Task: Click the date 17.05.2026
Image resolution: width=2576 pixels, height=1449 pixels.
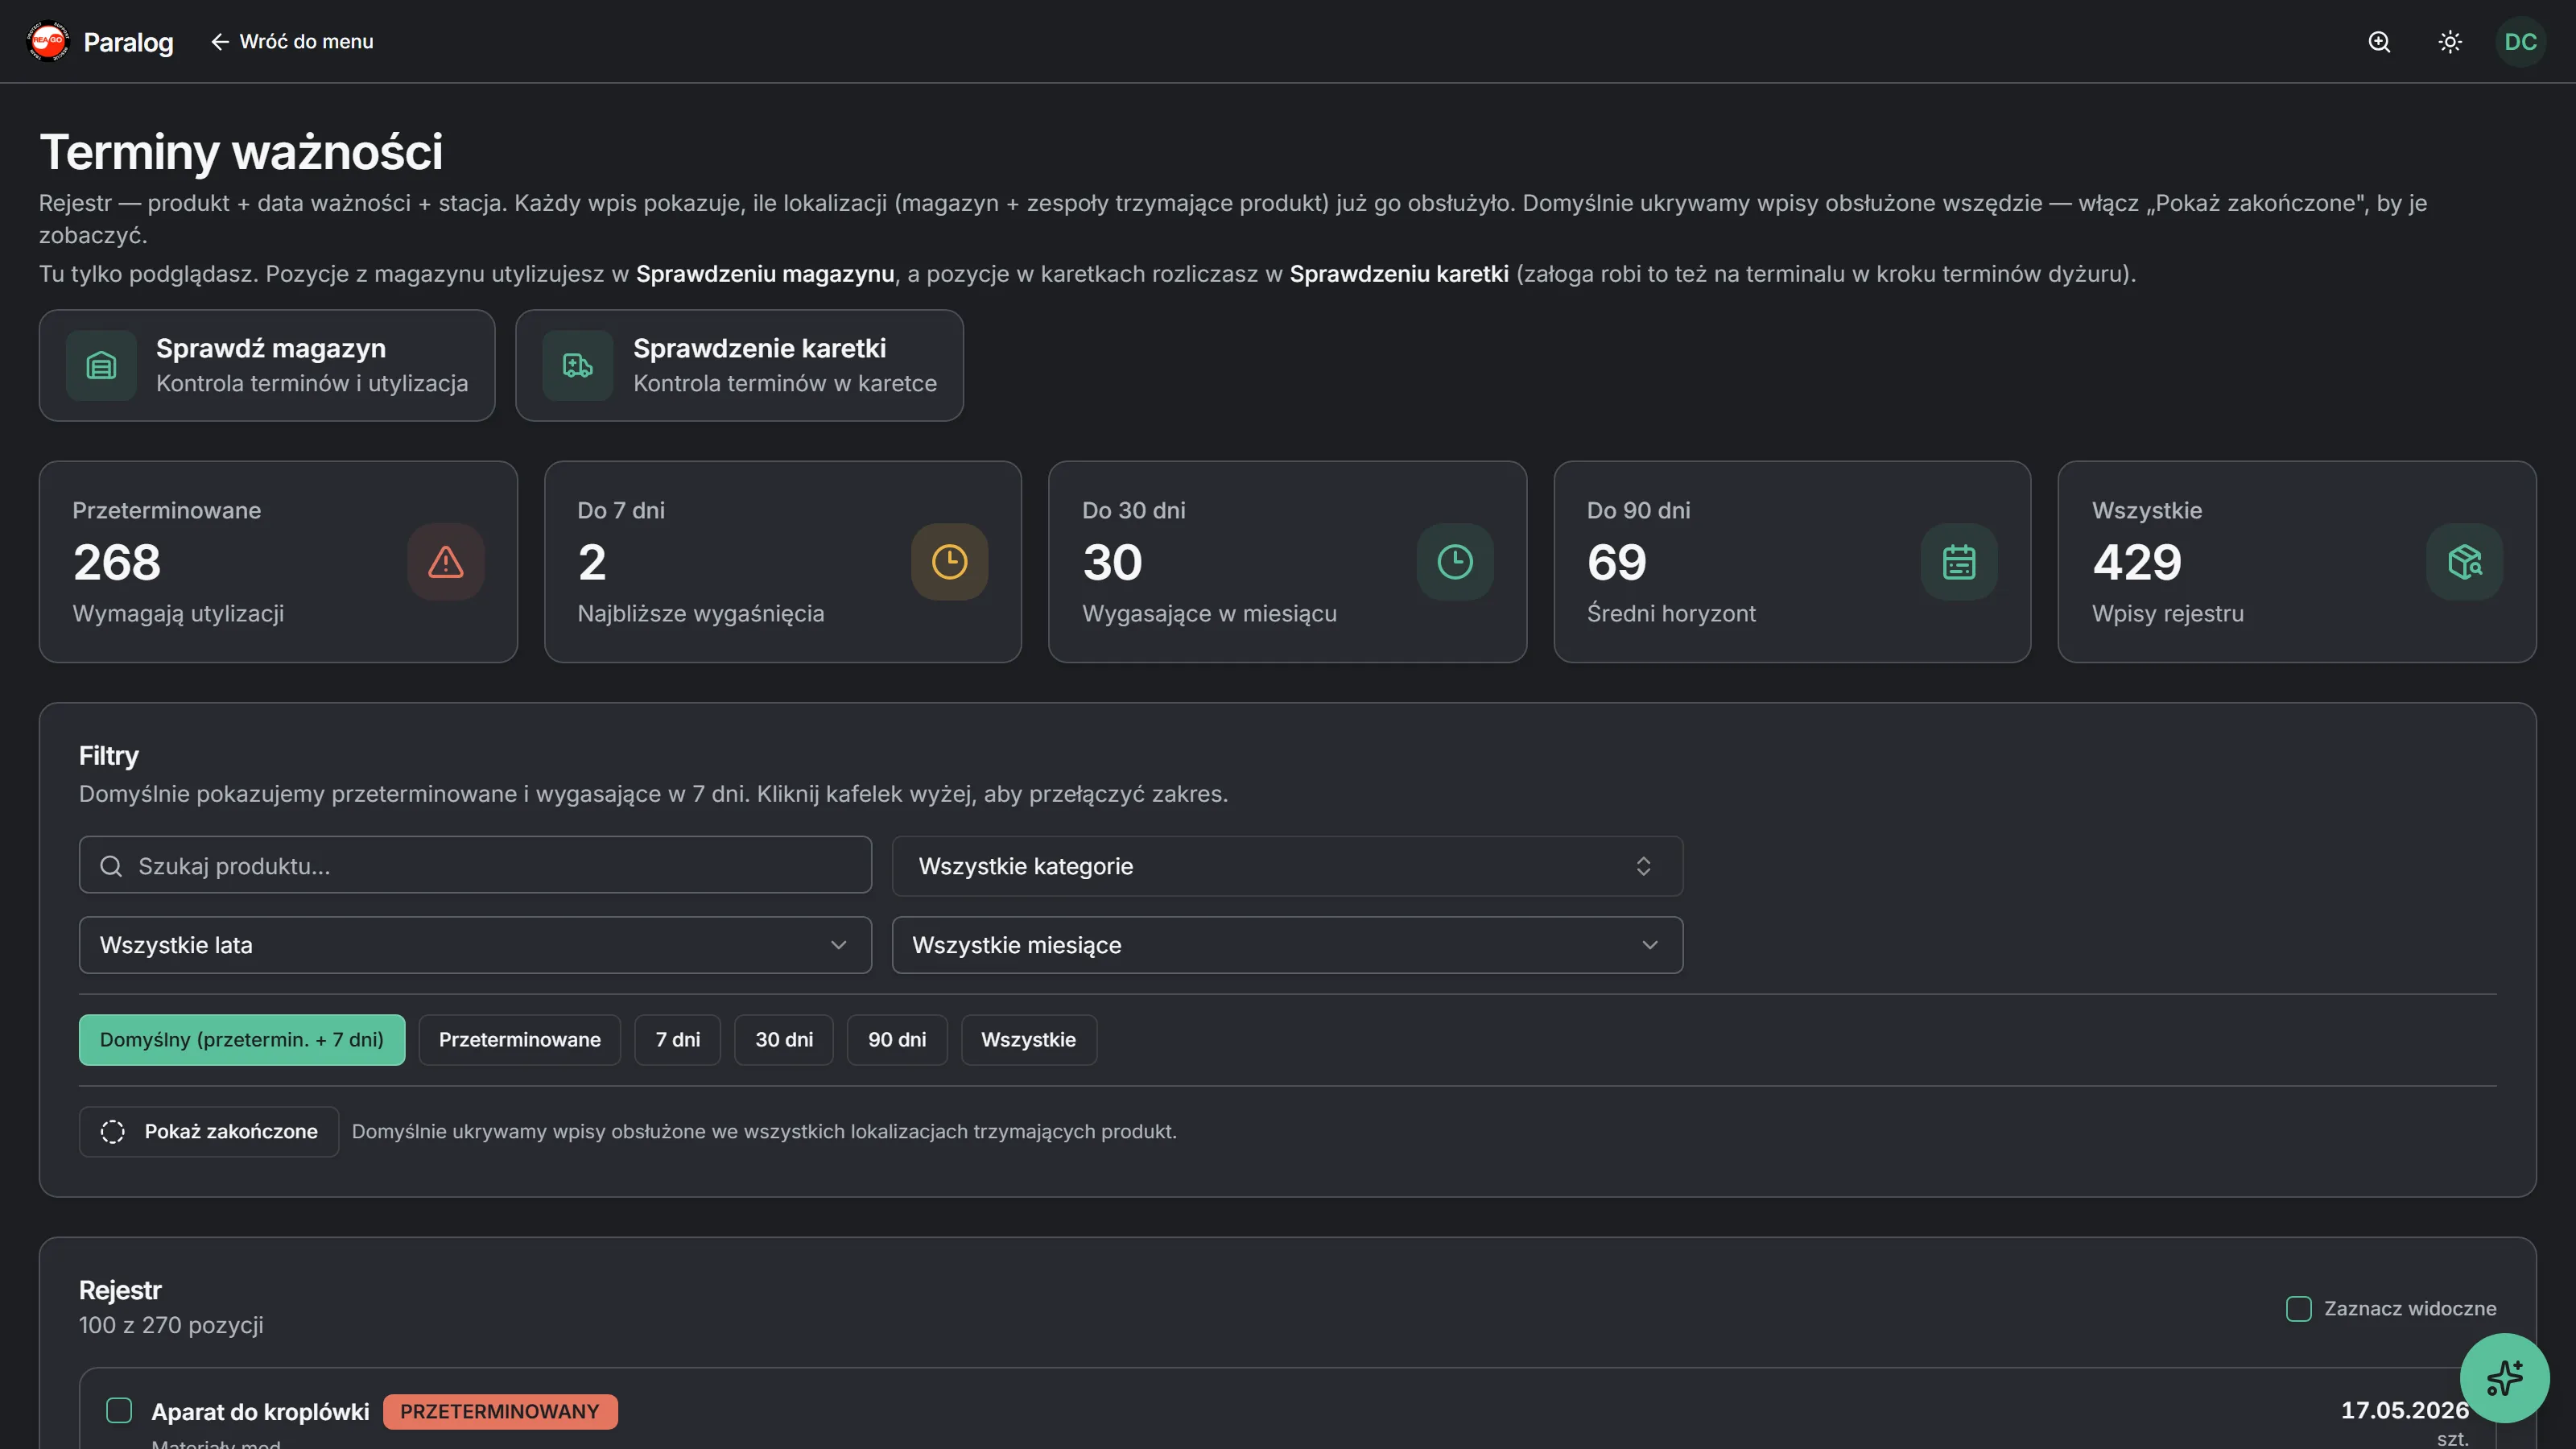Action: (2404, 1410)
